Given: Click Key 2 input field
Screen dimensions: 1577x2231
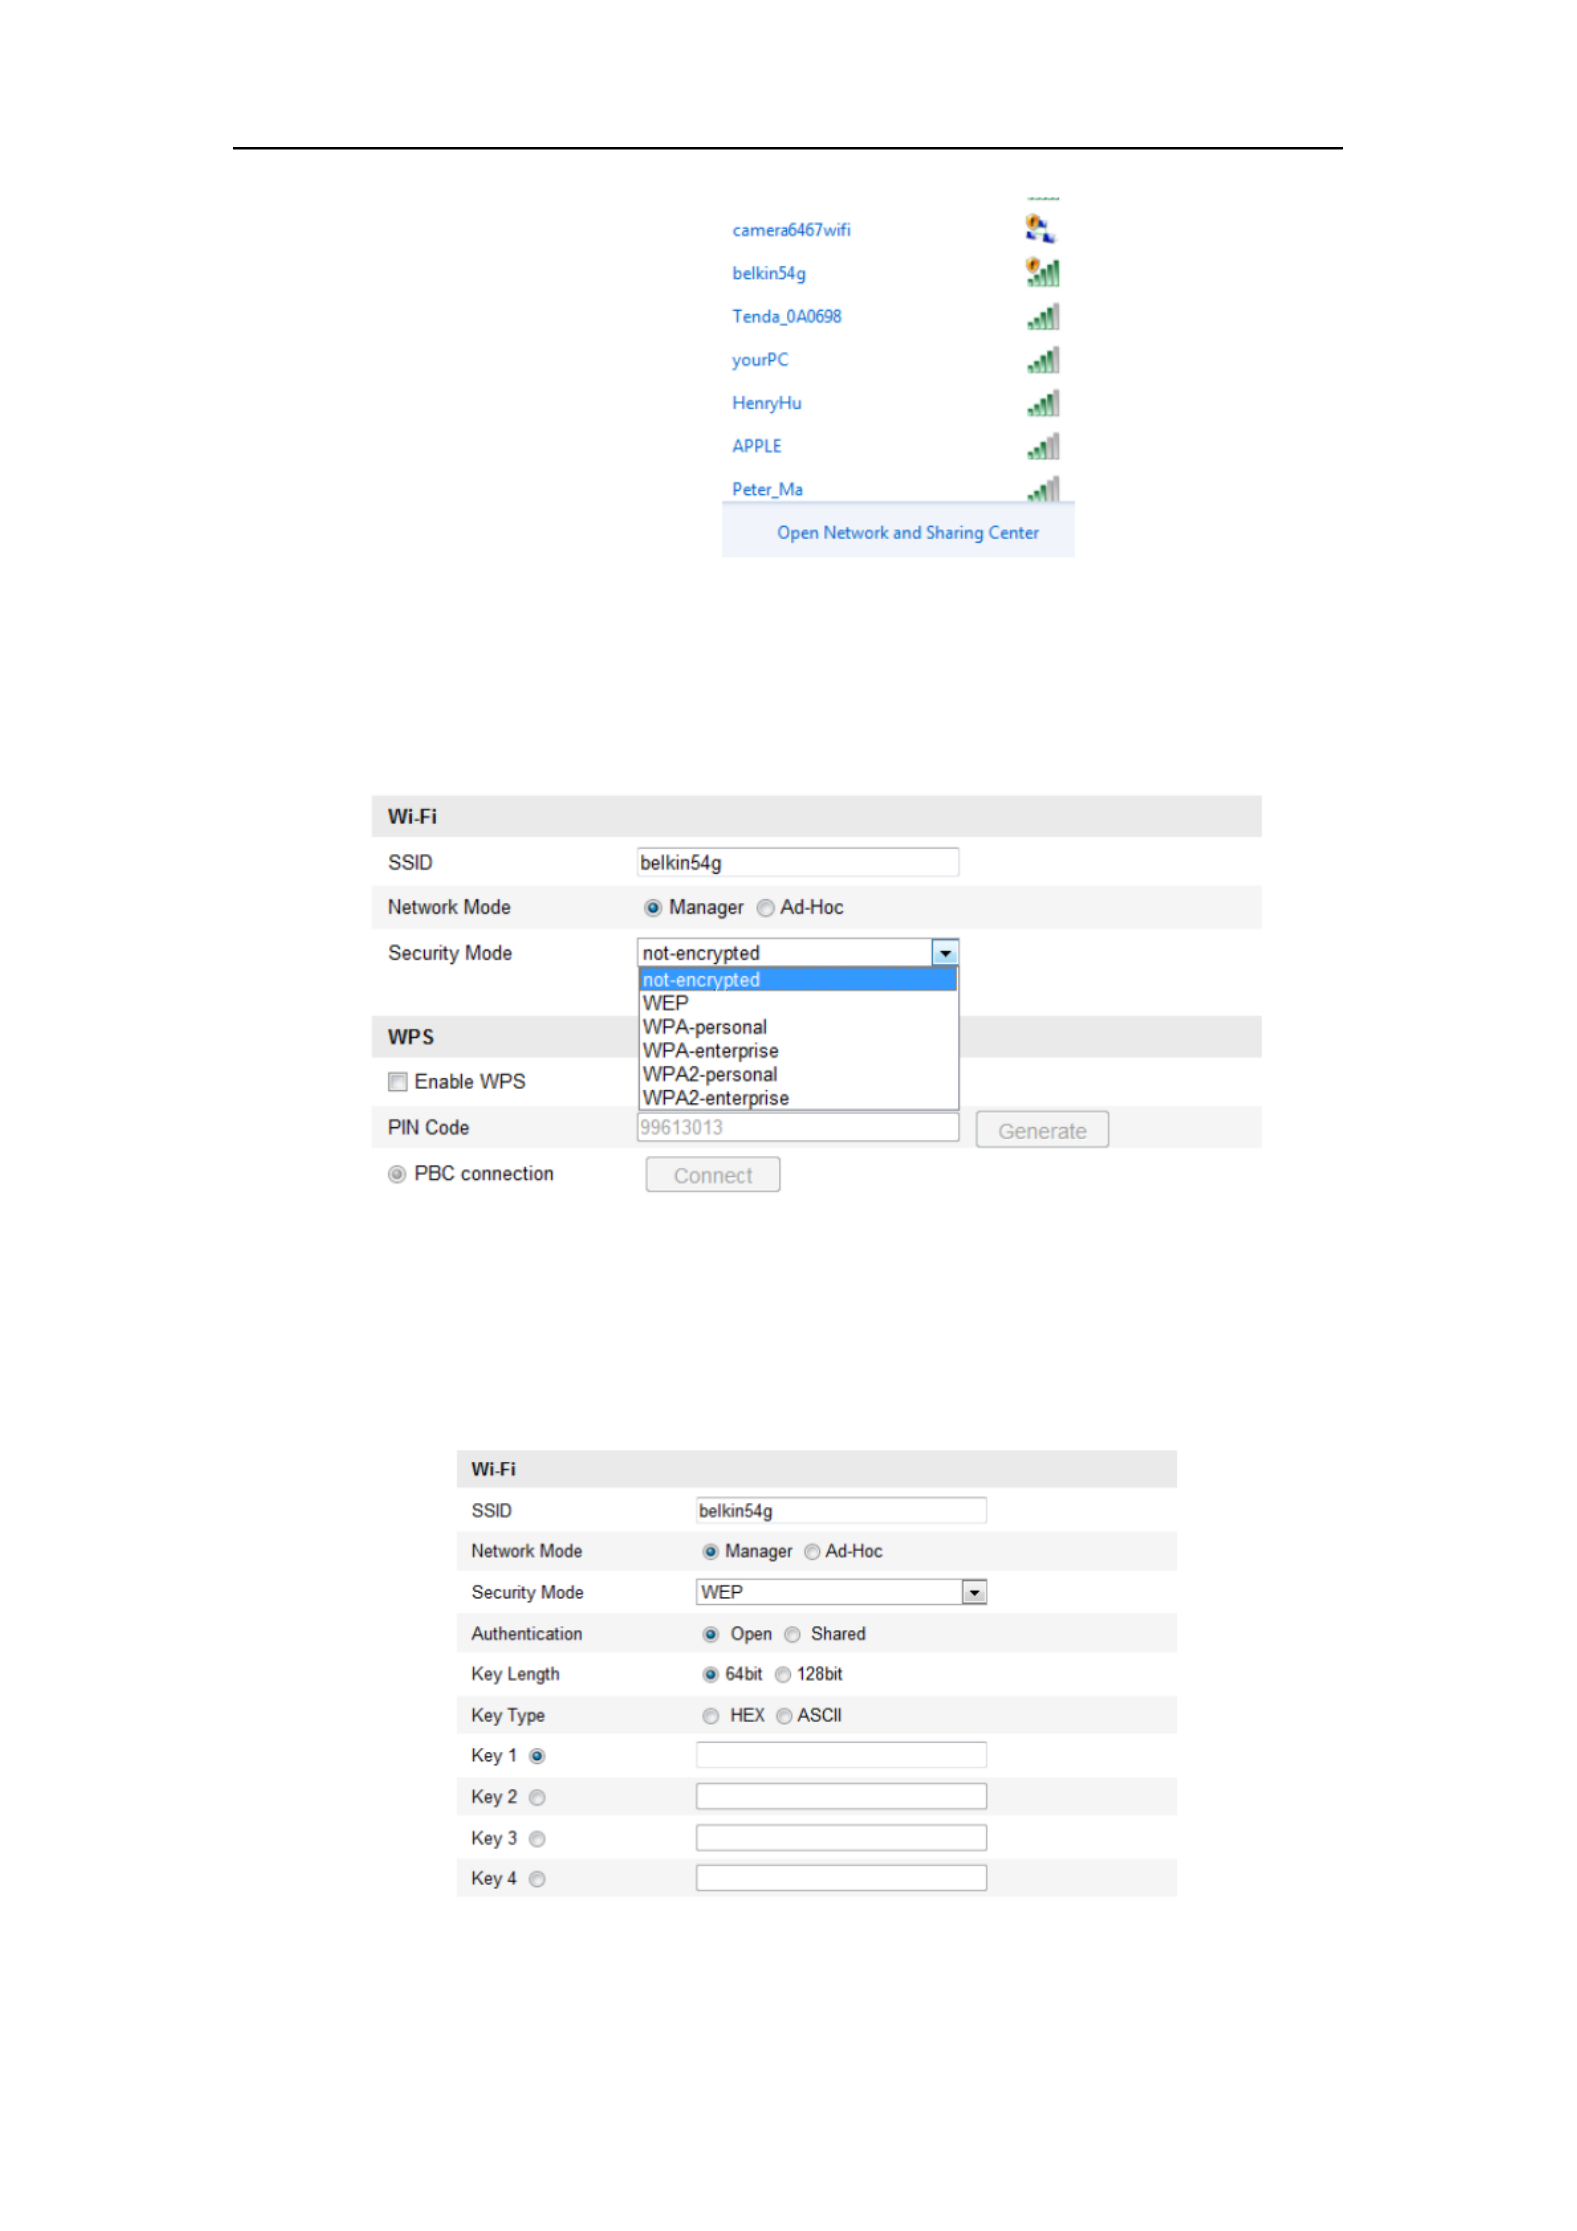Looking at the screenshot, I should [840, 1796].
